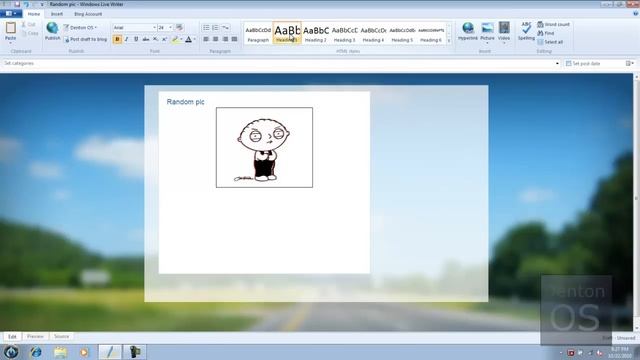Switch to the Home ribbon tab
Image resolution: width=640 pixels, height=360 pixels.
tap(34, 14)
